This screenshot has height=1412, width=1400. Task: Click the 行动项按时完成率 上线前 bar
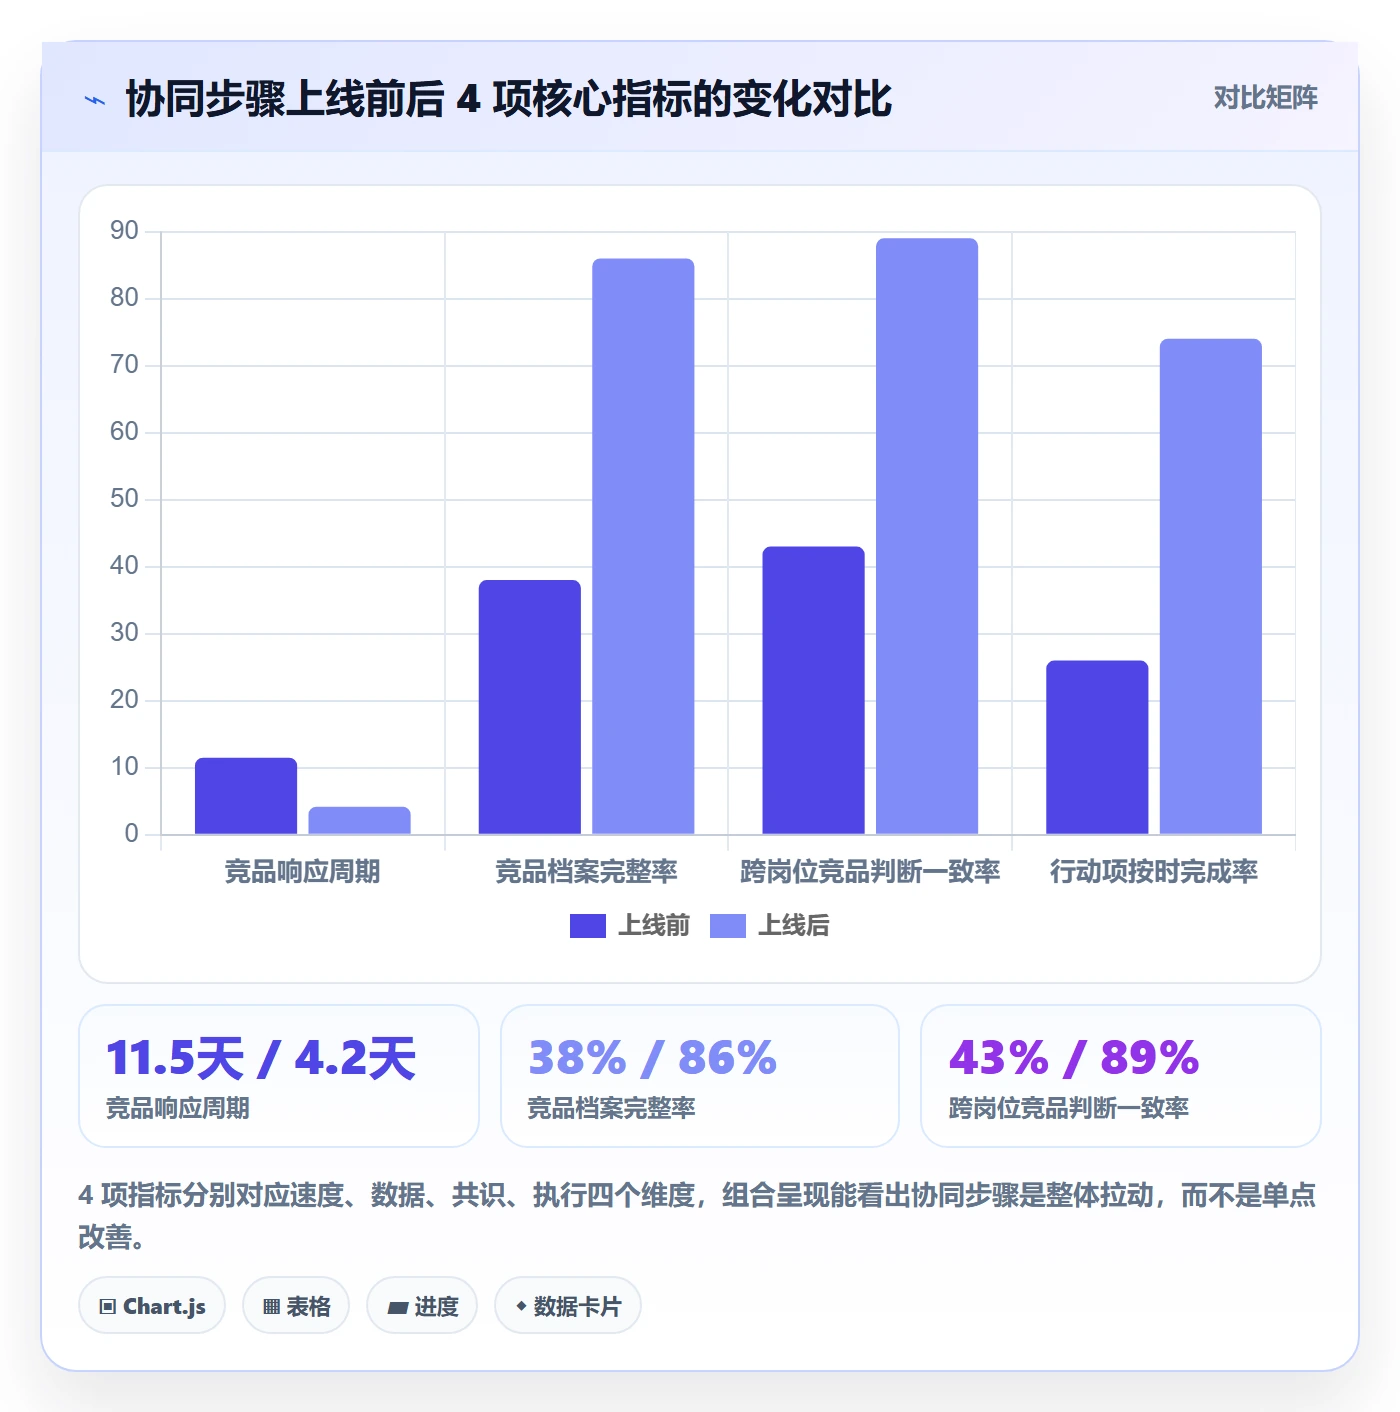1097,747
